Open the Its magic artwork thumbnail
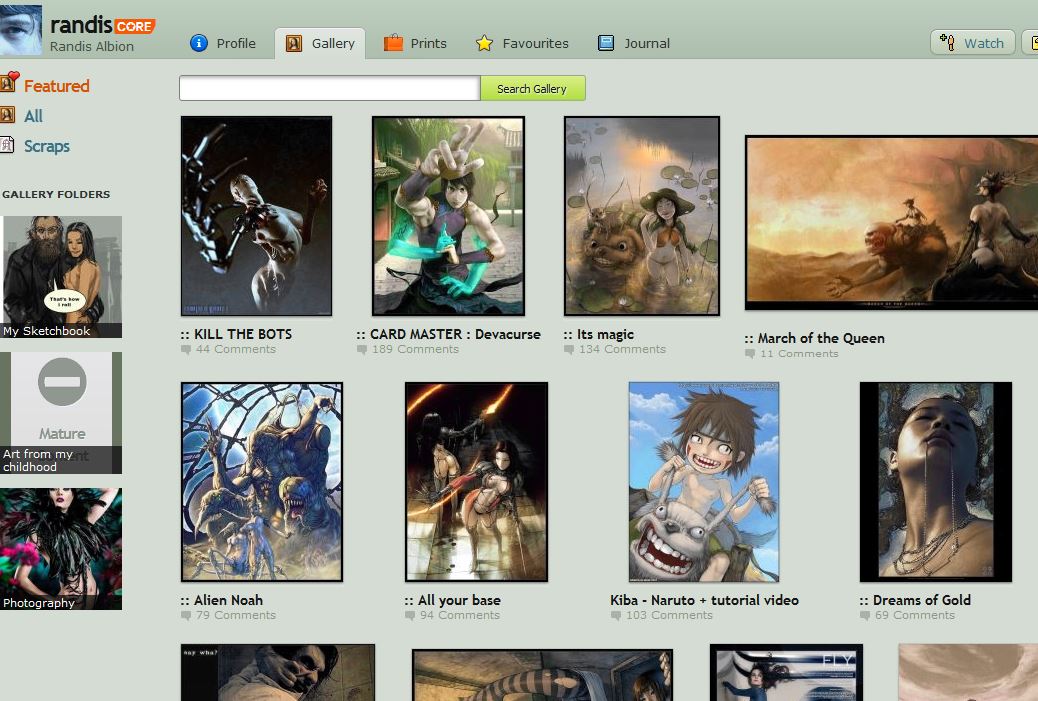1038x701 pixels. click(641, 216)
